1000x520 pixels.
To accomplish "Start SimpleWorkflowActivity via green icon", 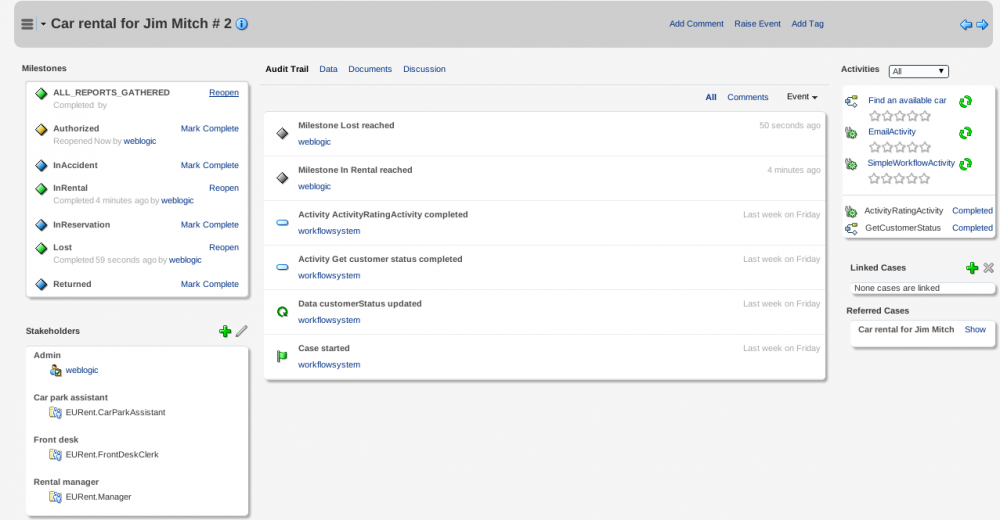I will [x=966, y=164].
